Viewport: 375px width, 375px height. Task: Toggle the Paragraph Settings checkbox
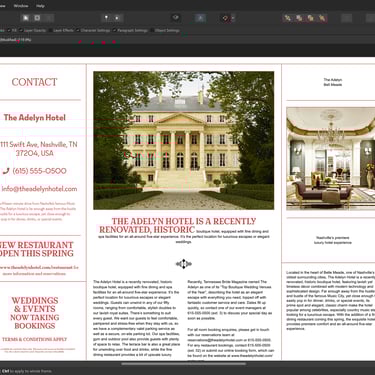click(114, 30)
